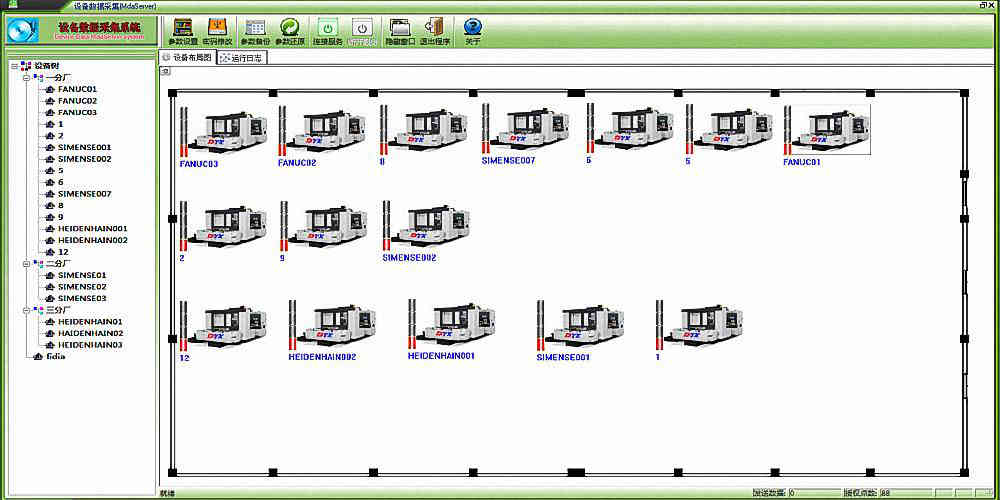Click the 设备树 root label
The height and width of the screenshot is (500, 1000).
pyautogui.click(x=47, y=66)
